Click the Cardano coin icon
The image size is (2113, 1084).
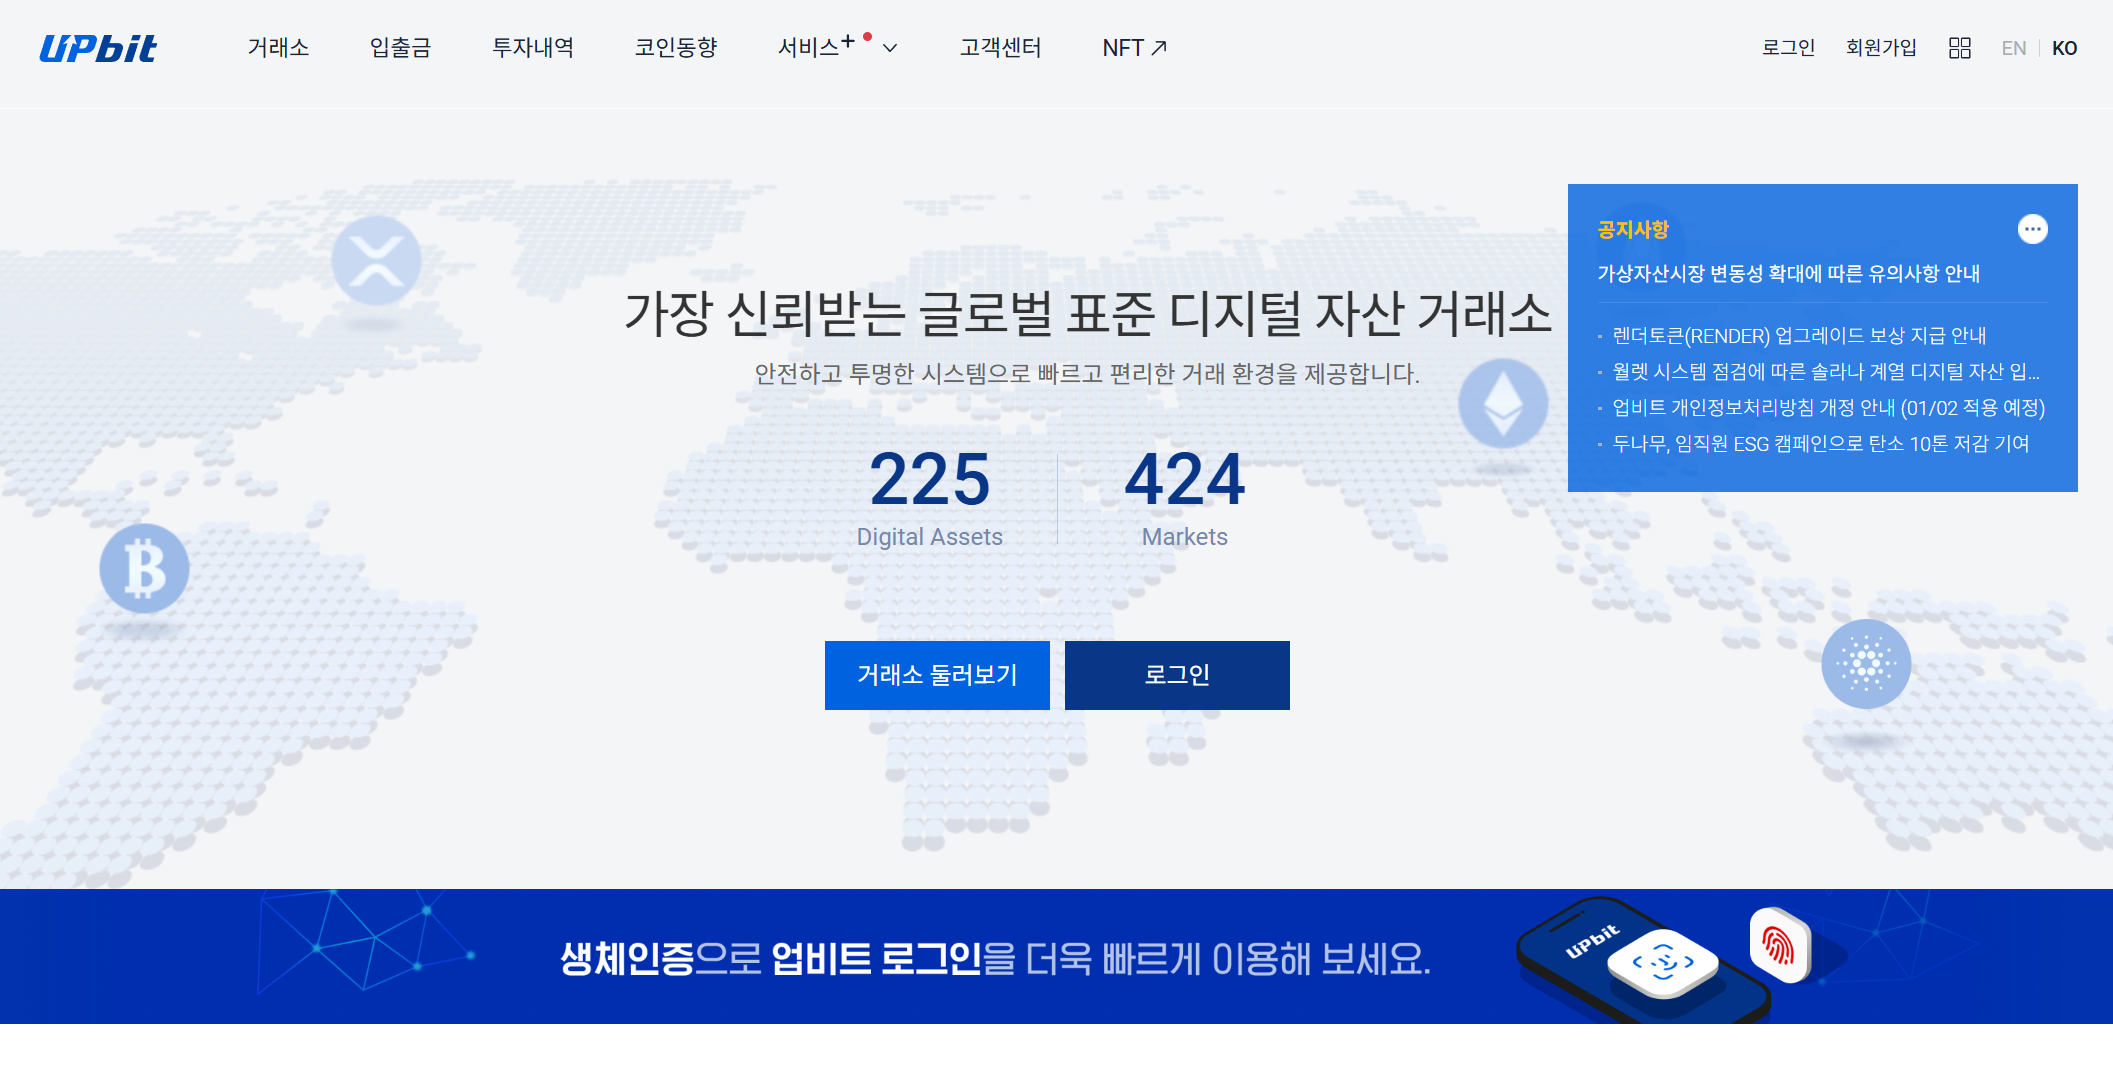(1865, 663)
